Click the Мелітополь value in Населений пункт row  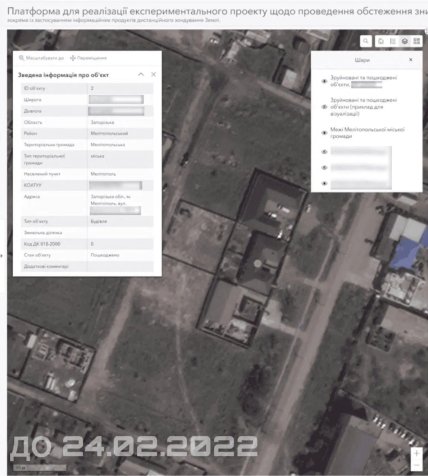(x=103, y=174)
